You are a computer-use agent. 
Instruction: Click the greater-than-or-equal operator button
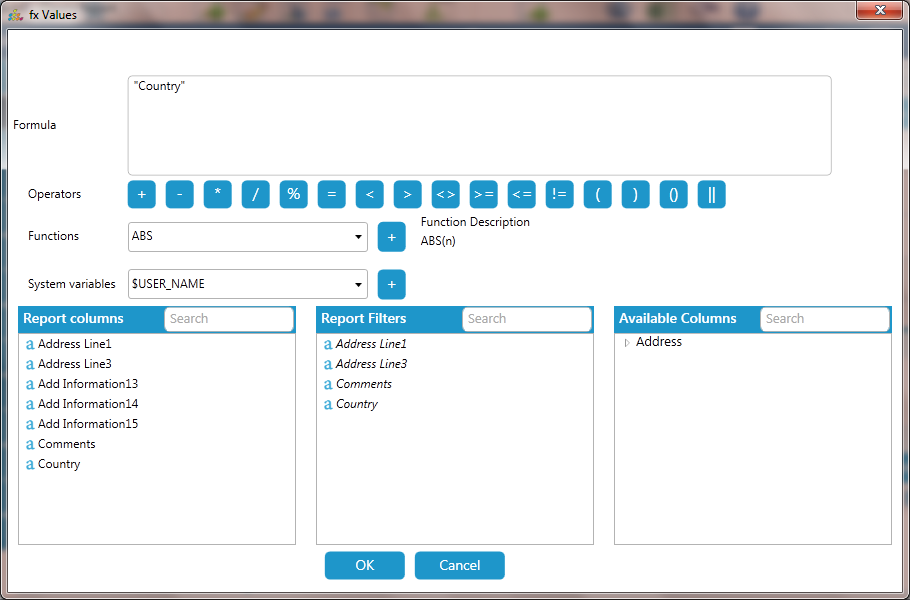(483, 194)
